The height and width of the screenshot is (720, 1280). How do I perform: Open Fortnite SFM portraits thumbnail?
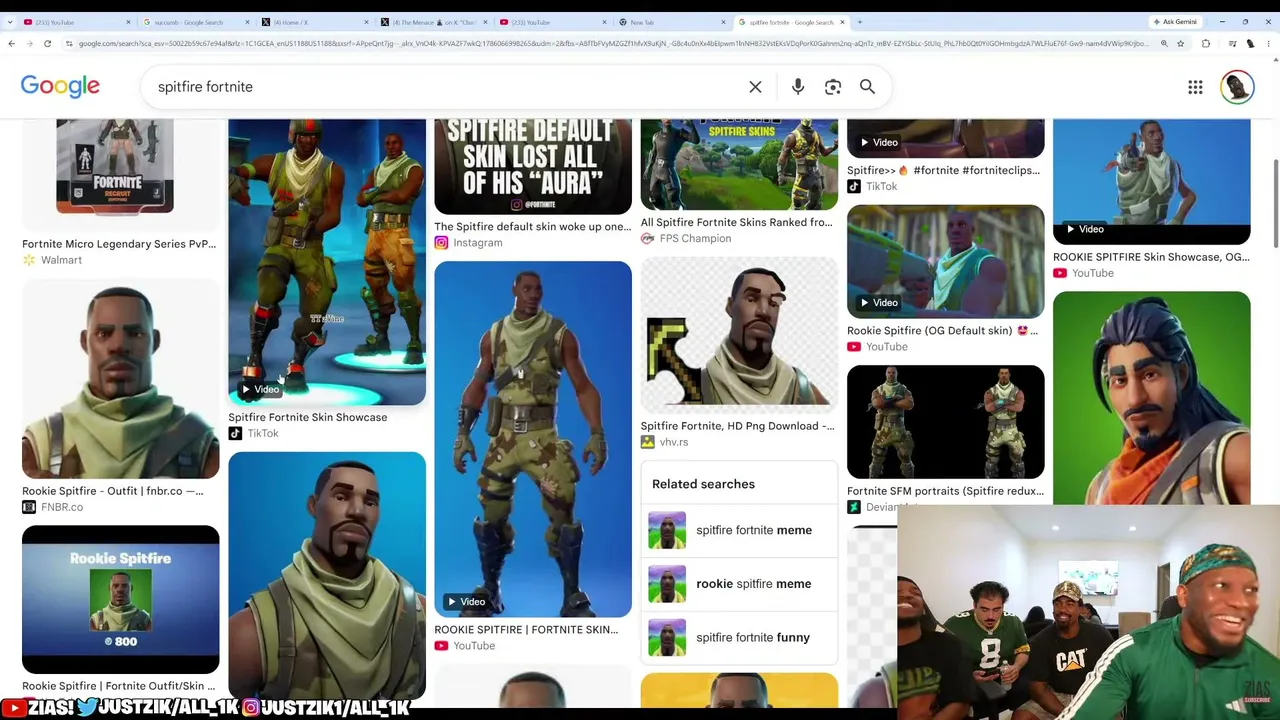pyautogui.click(x=945, y=422)
